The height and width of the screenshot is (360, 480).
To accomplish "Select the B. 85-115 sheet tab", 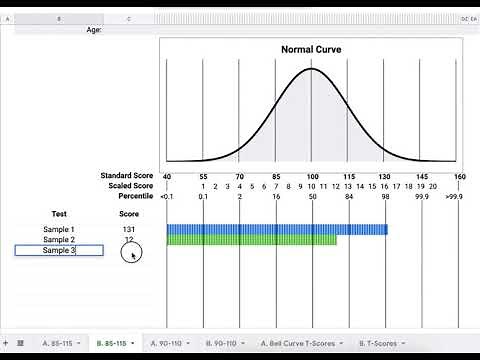I will [111, 343].
